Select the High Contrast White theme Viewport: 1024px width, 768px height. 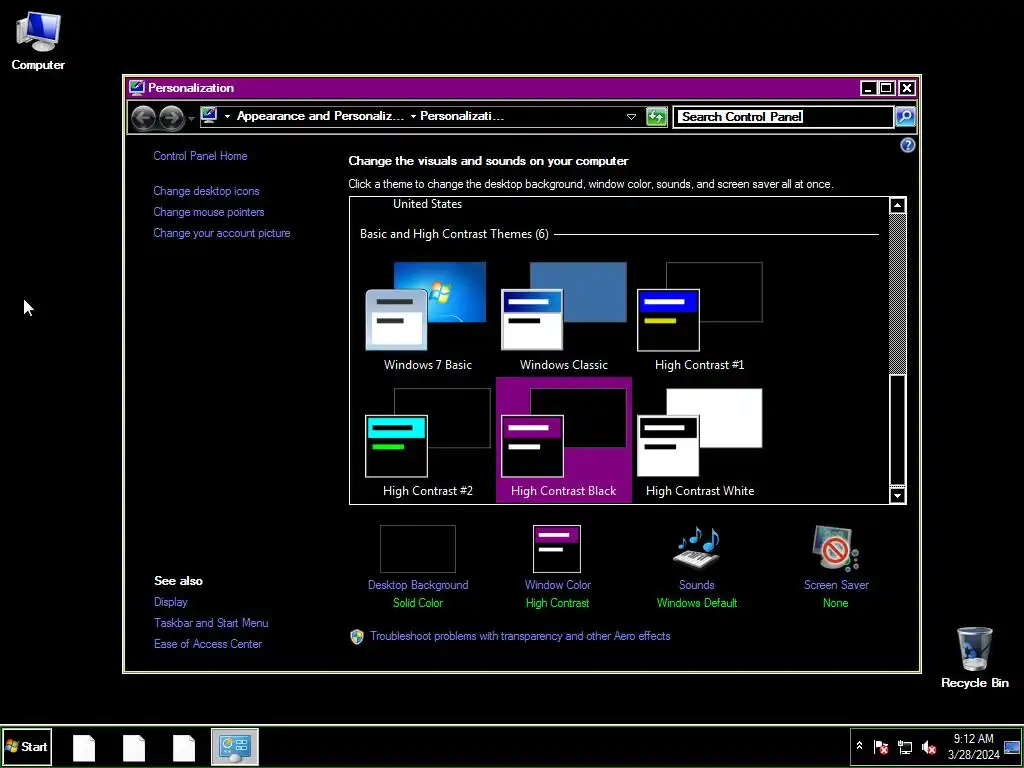699,441
